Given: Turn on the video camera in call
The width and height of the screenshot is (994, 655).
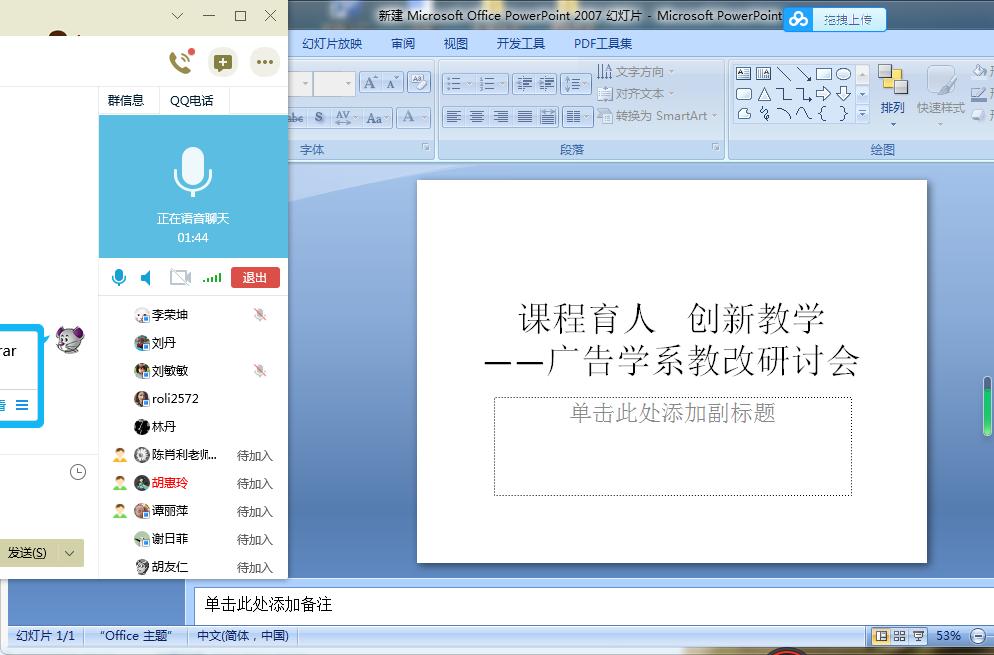Looking at the screenshot, I should [180, 277].
